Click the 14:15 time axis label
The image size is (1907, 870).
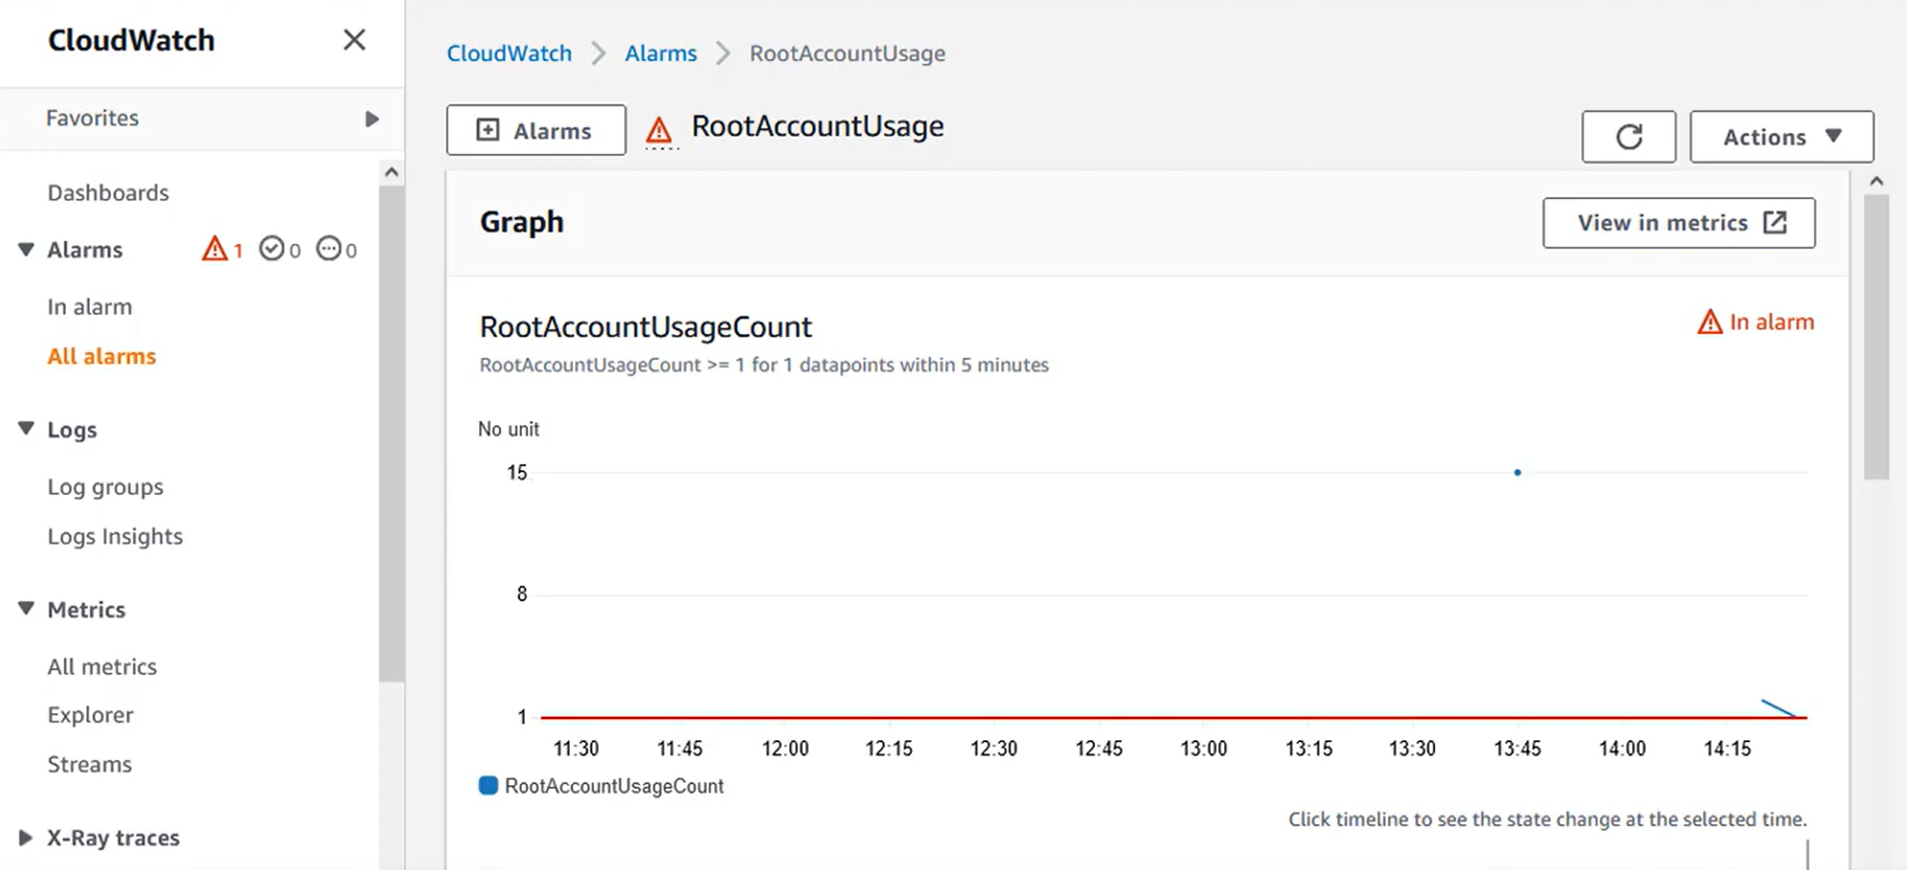pos(1727,748)
